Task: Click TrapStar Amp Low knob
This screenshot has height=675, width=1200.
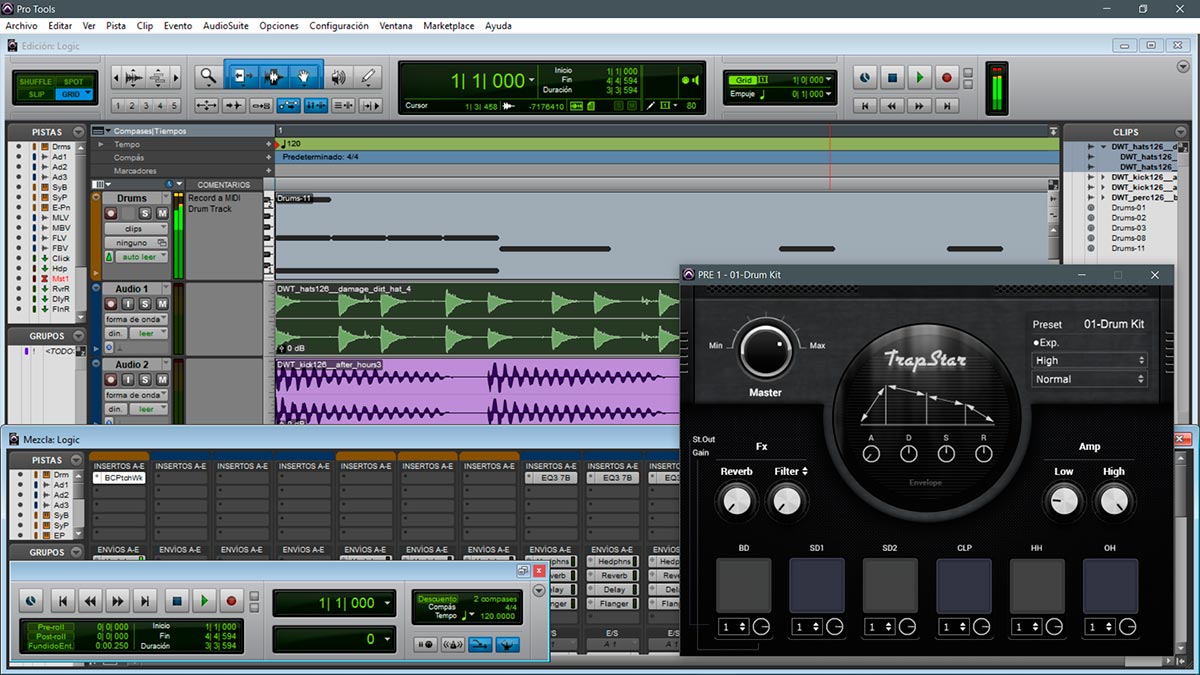Action: (1064, 499)
